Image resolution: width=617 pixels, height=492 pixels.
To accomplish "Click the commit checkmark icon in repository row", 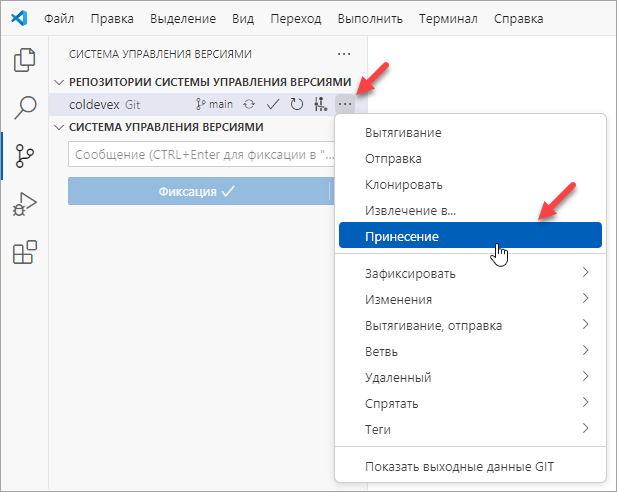I will click(272, 104).
